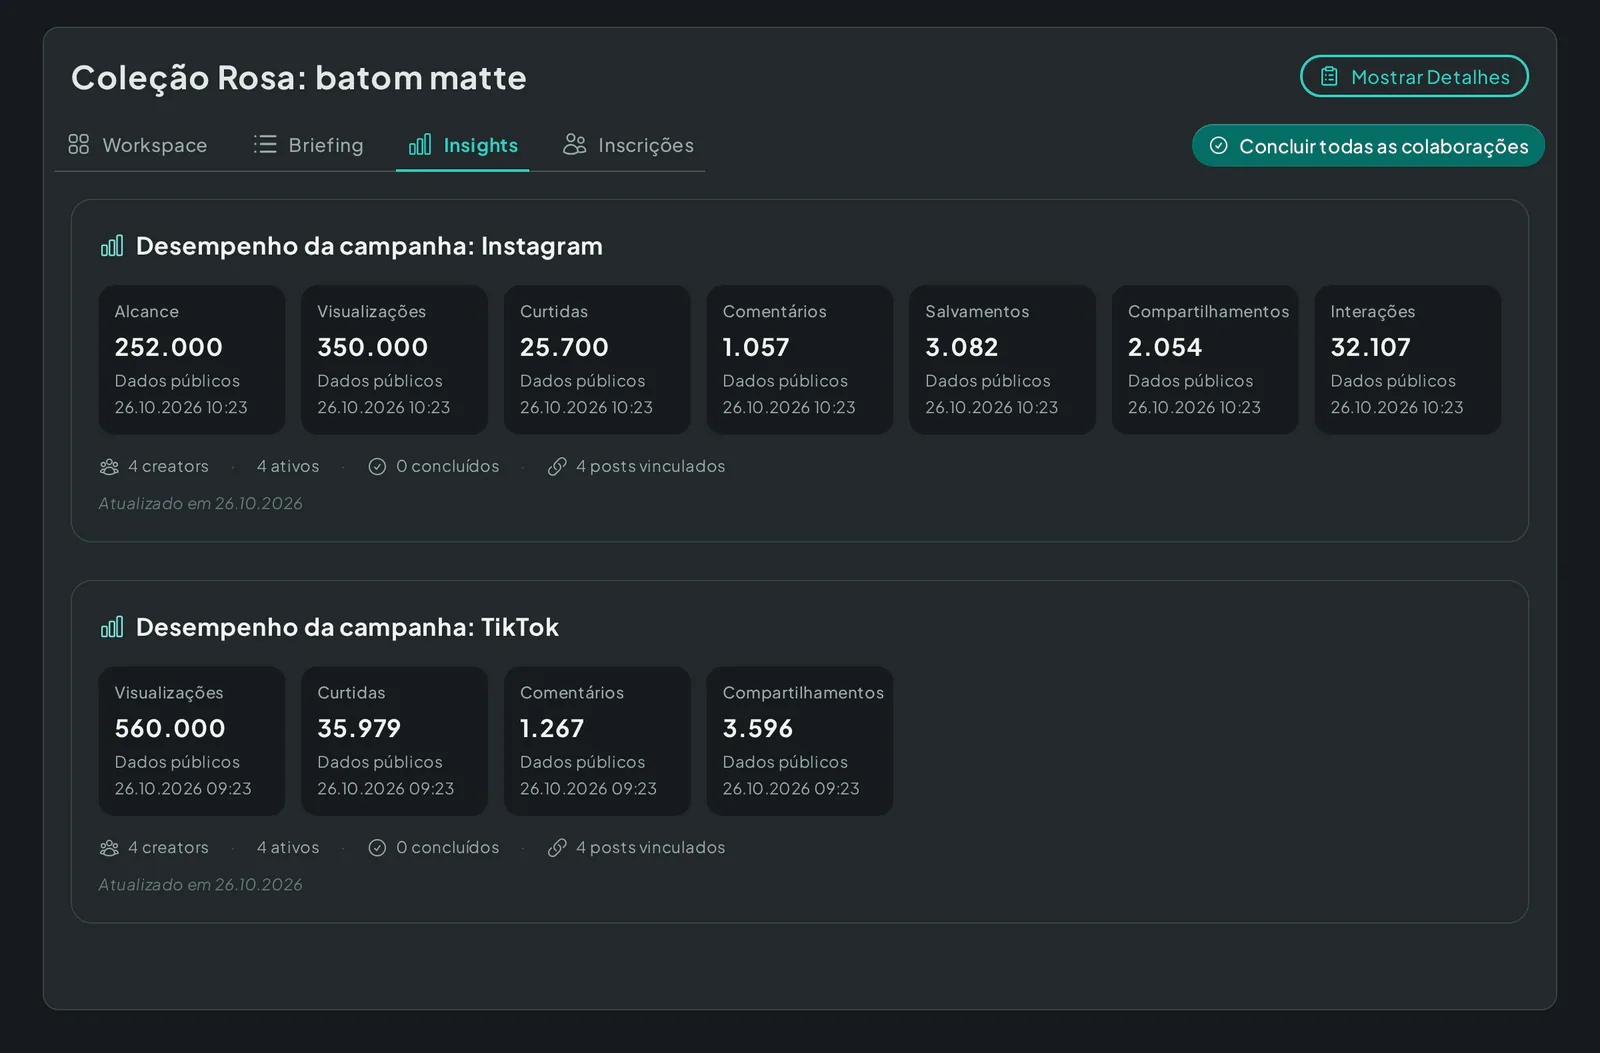Click the link icon in TikTok section
This screenshot has width=1600, height=1053.
[557, 848]
